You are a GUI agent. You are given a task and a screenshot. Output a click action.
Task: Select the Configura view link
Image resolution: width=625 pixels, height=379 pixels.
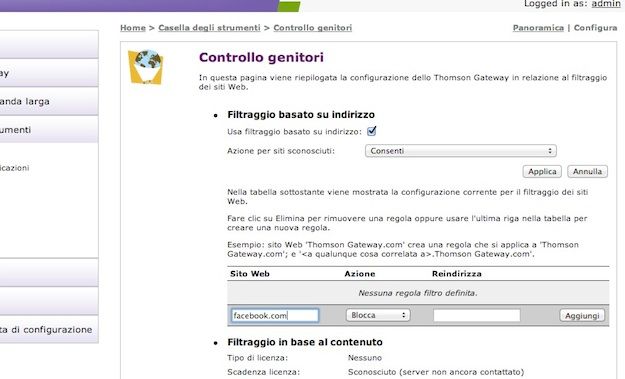596,28
